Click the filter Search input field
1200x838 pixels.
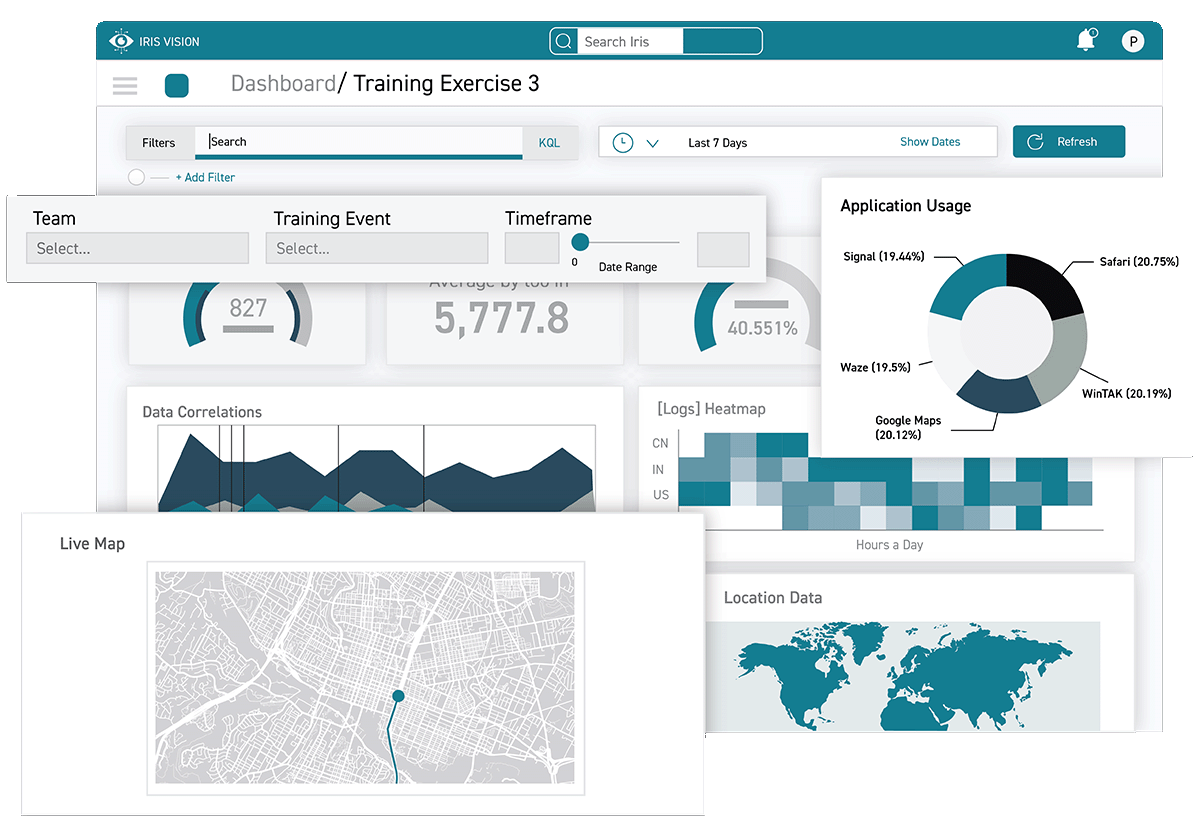(x=360, y=142)
